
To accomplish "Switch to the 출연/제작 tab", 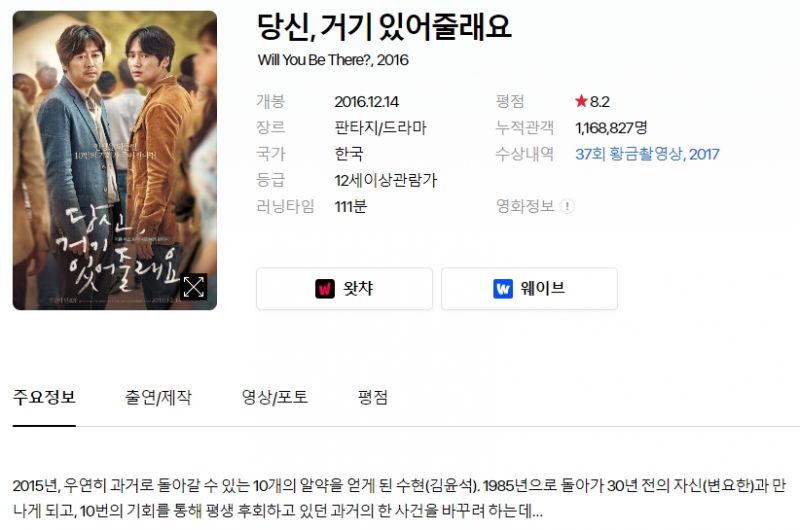I will (158, 397).
